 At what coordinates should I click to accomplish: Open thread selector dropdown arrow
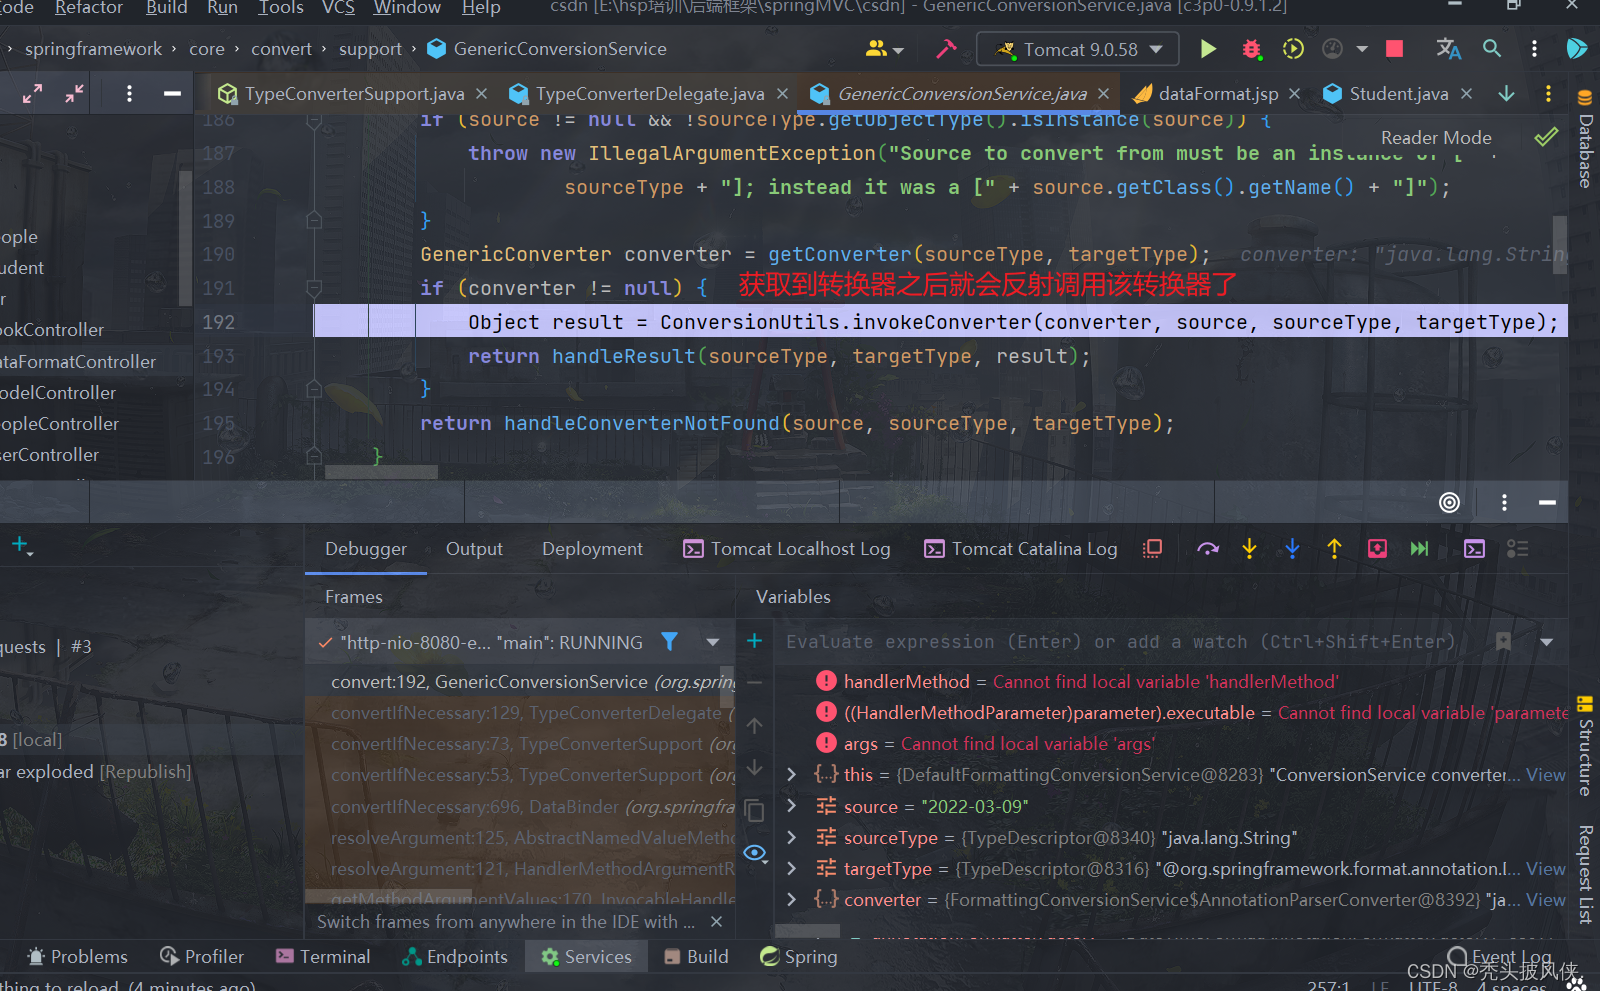click(x=713, y=642)
